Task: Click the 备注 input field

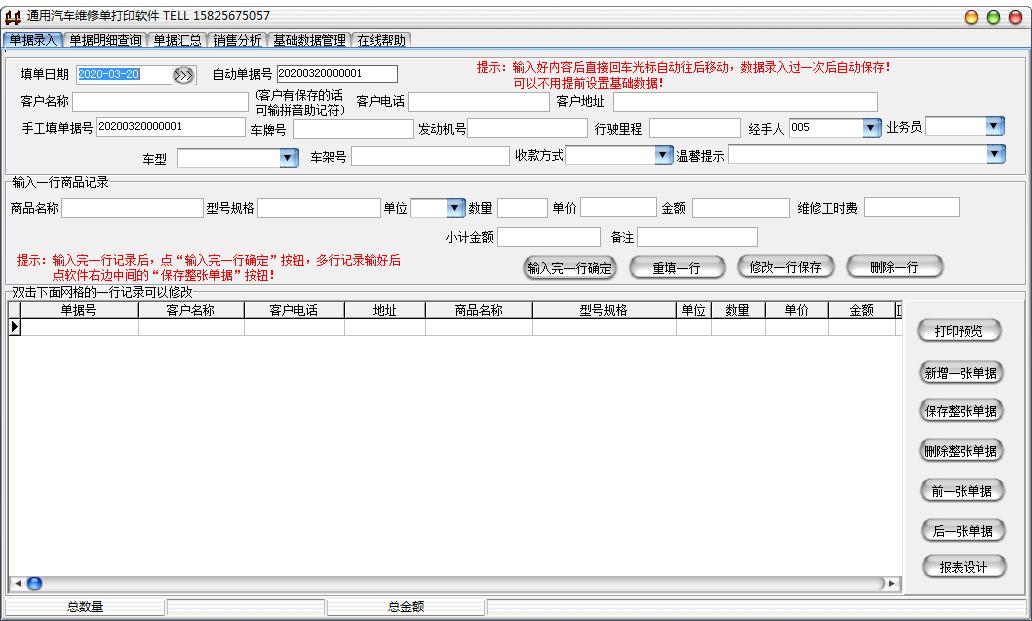Action: click(x=697, y=237)
